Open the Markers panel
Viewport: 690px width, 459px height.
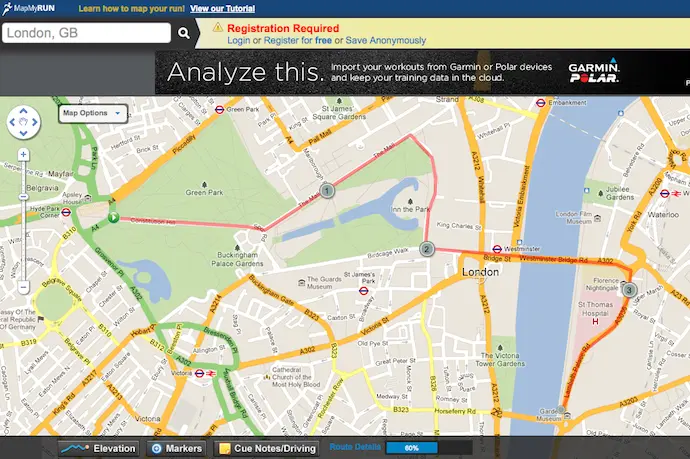pos(176,448)
